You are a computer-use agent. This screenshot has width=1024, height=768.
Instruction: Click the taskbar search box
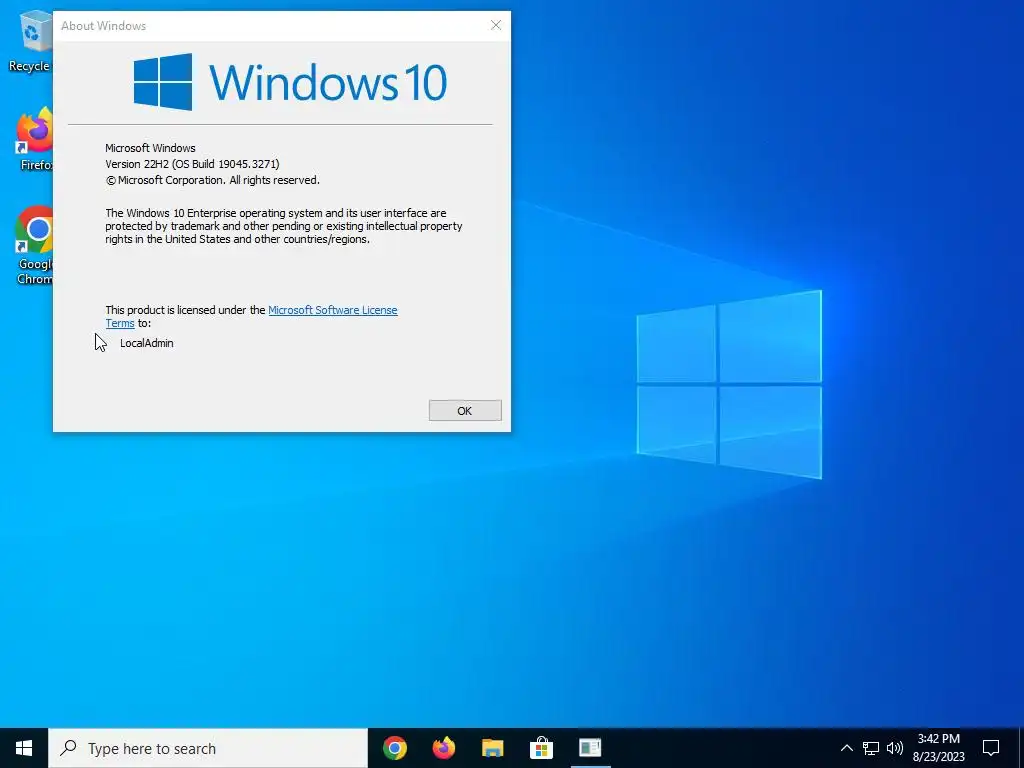(208, 748)
